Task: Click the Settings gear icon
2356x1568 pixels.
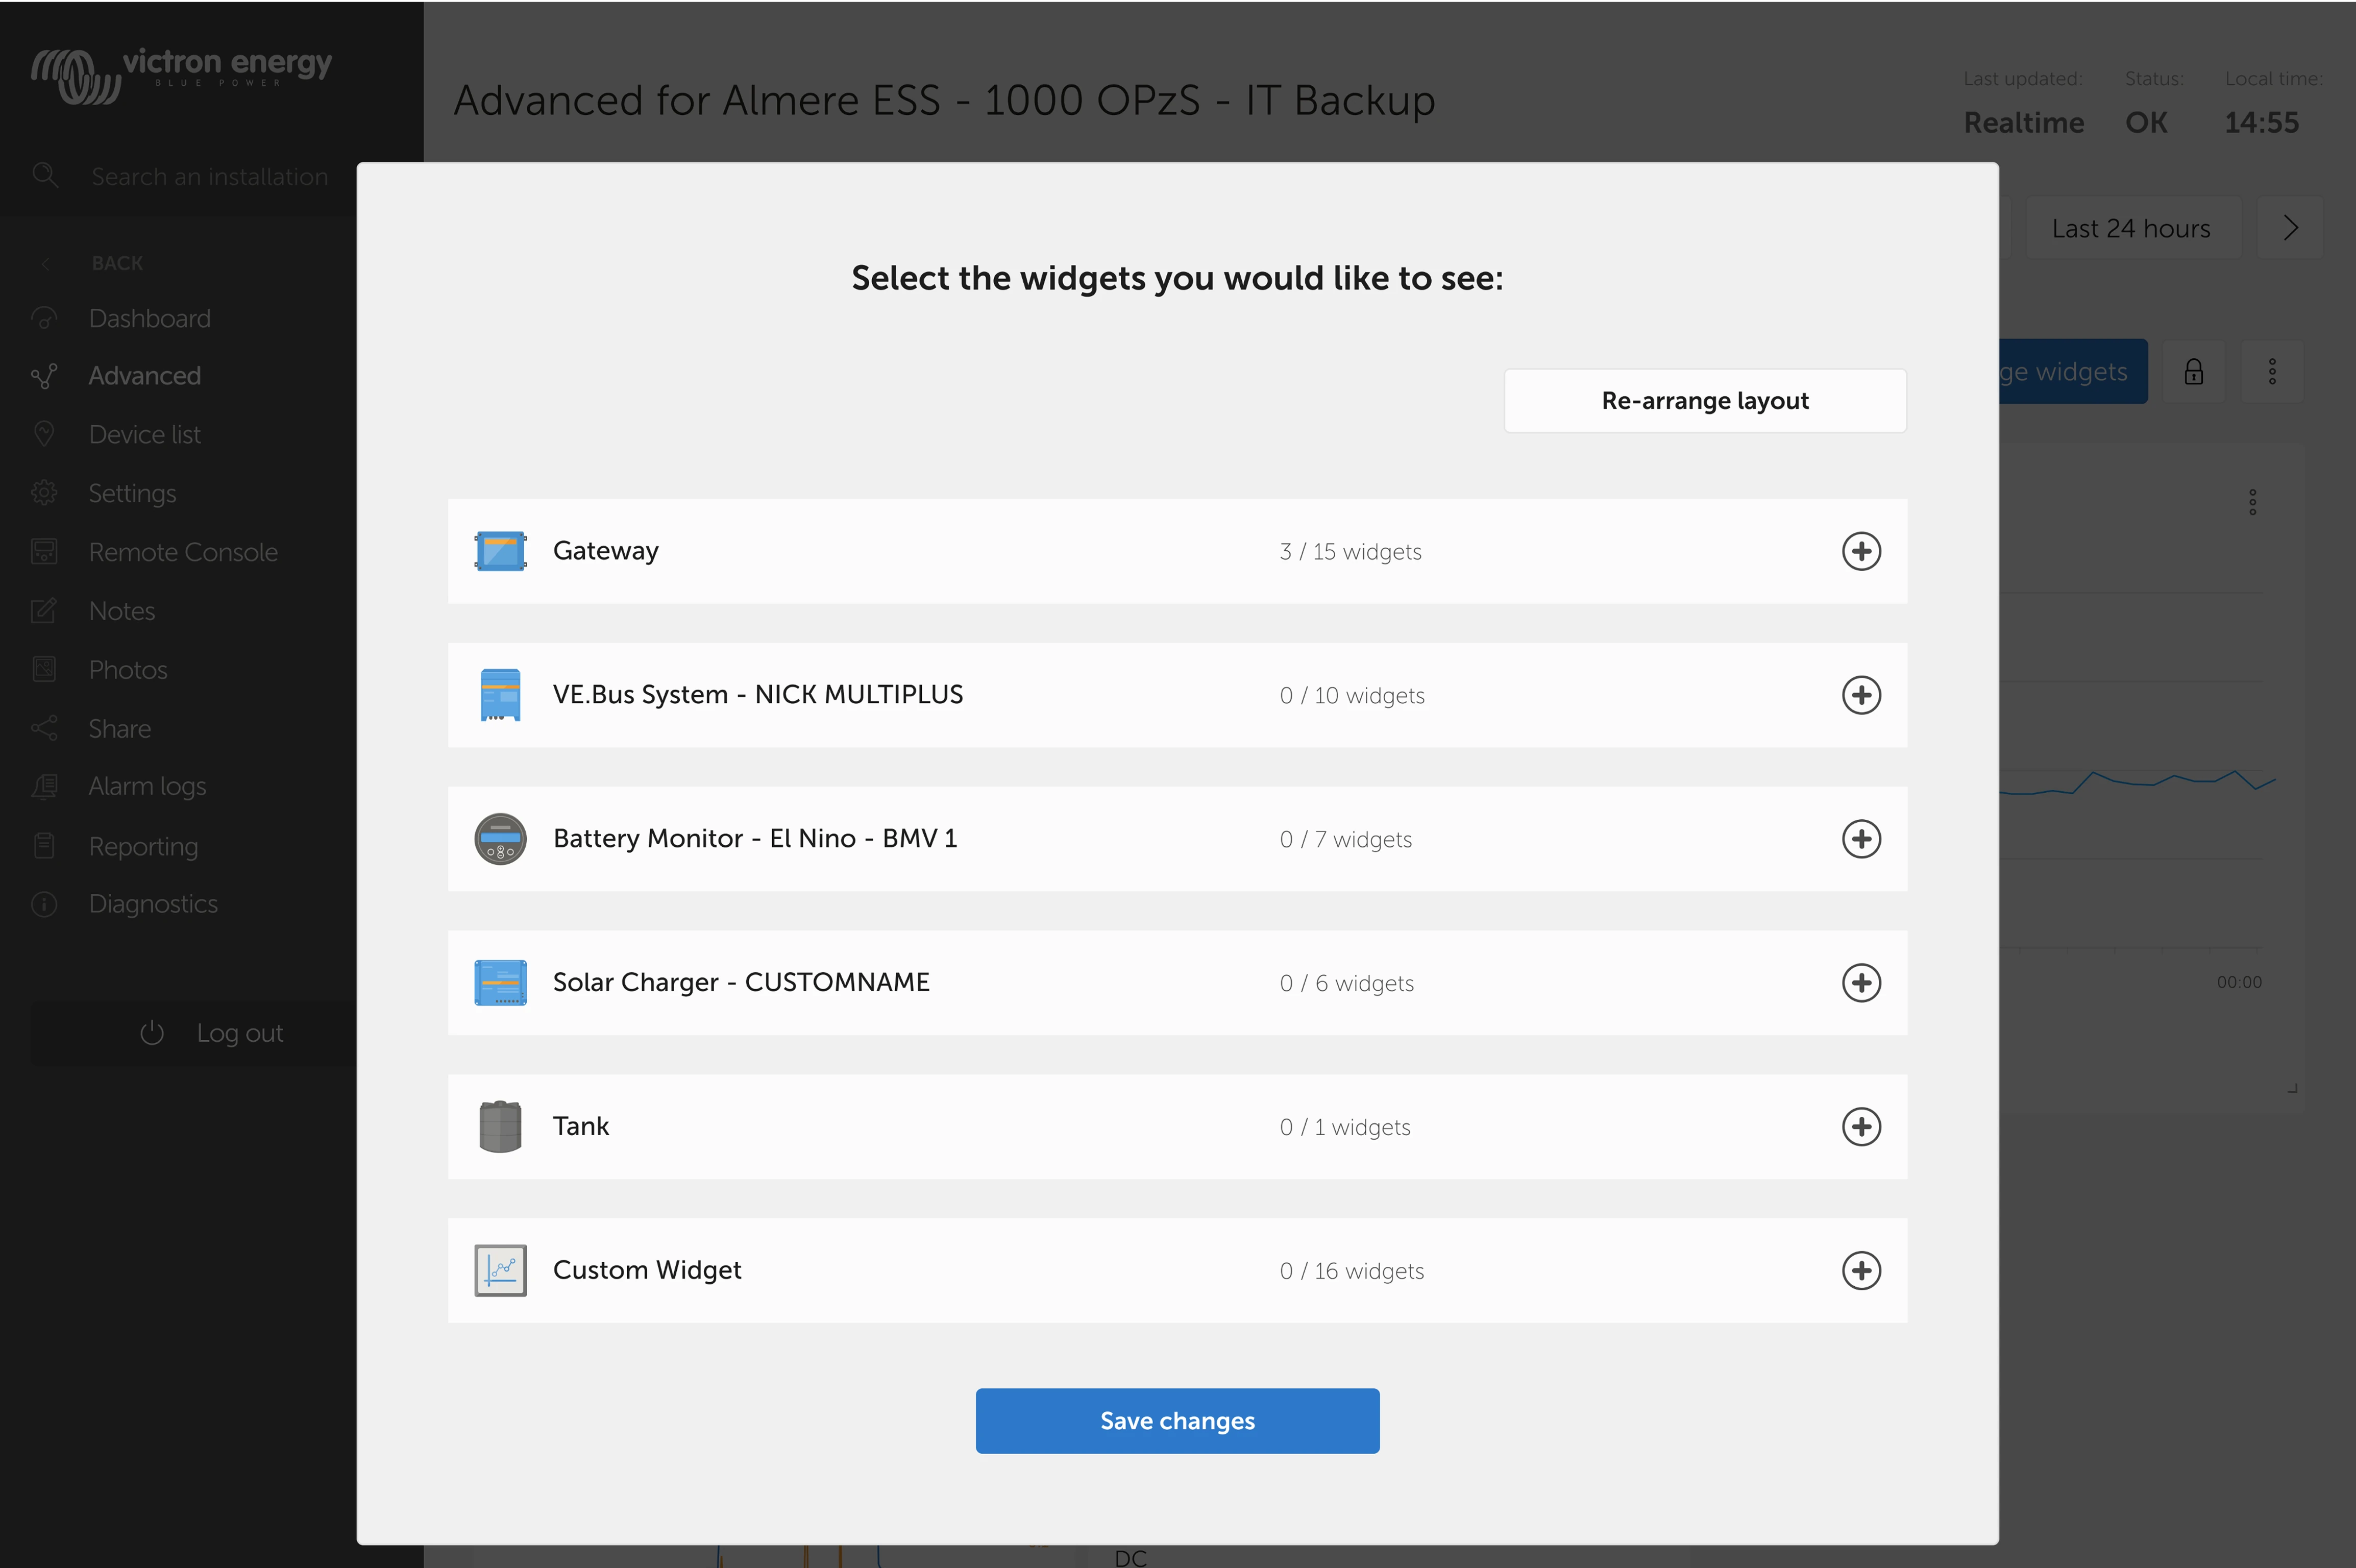Action: click(x=44, y=493)
